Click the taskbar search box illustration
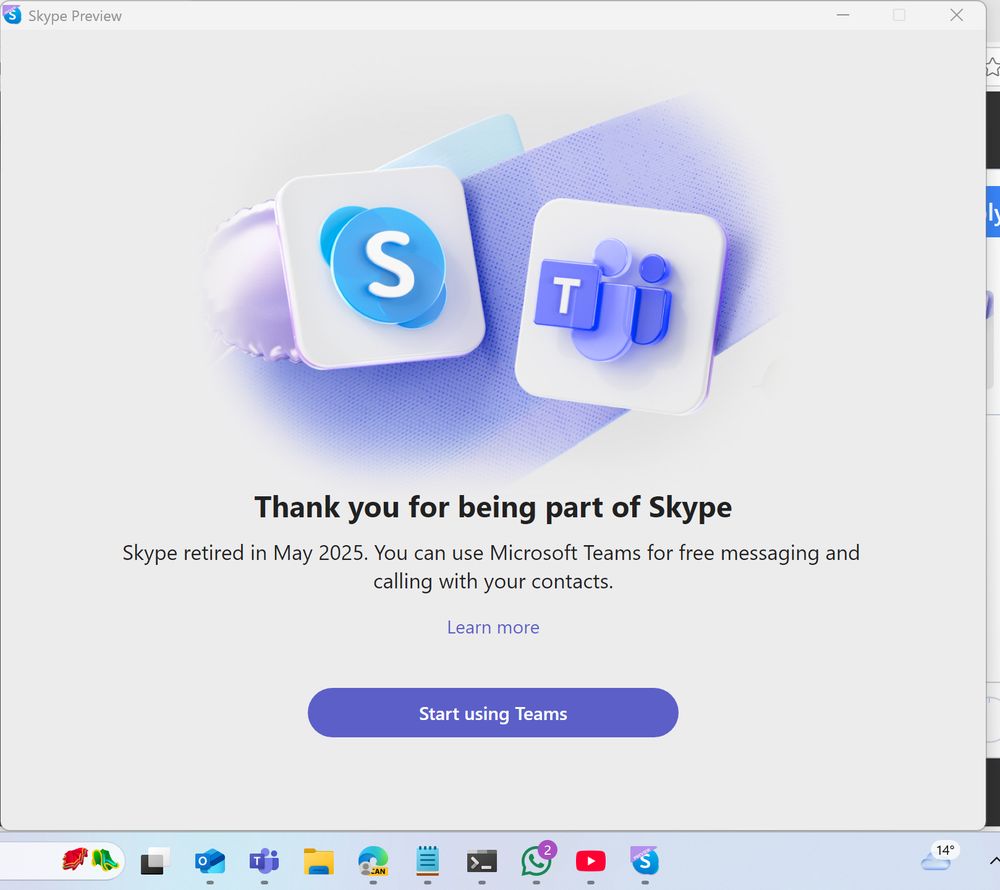This screenshot has width=1000, height=890. pos(90,859)
